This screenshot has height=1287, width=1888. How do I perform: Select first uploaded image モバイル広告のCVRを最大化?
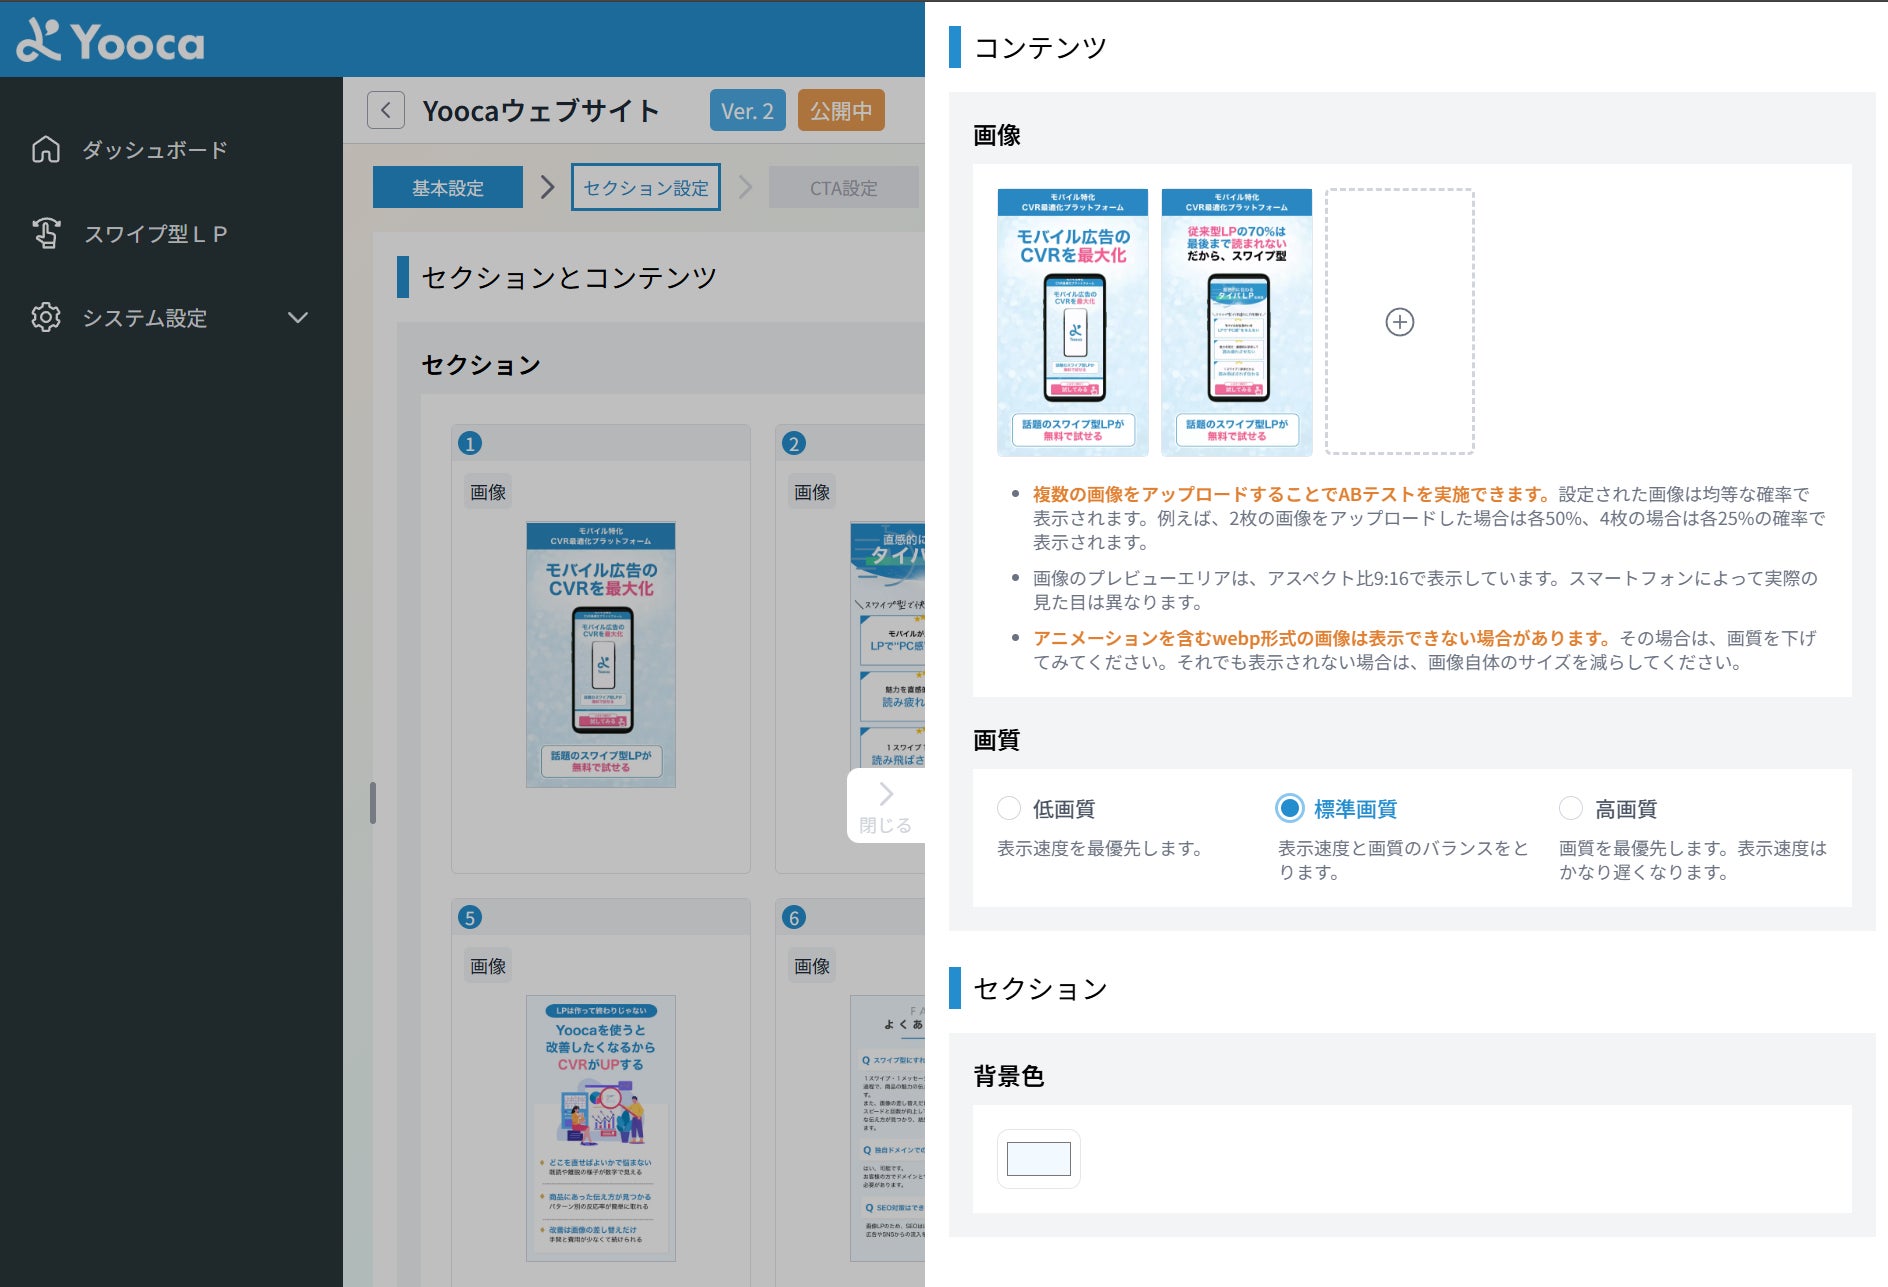pos(1073,322)
